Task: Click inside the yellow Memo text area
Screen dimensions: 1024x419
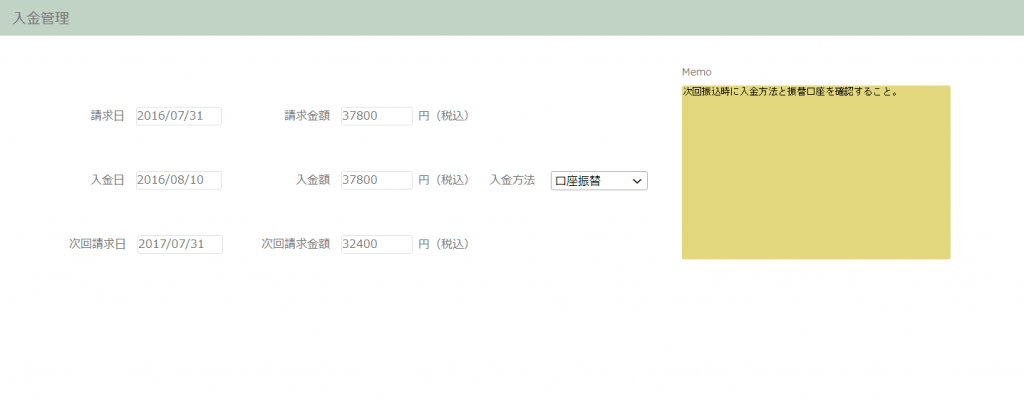Action: (x=816, y=172)
